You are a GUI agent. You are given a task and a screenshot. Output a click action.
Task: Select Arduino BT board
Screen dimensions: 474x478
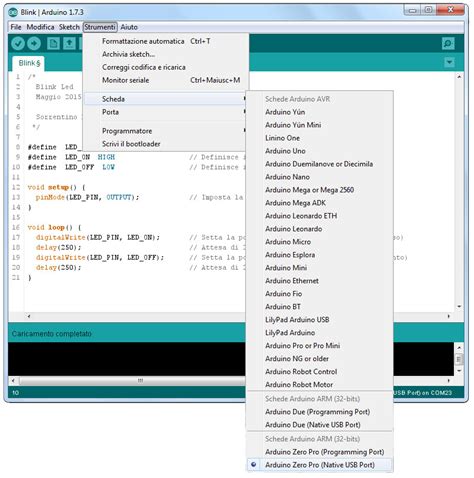point(320,307)
